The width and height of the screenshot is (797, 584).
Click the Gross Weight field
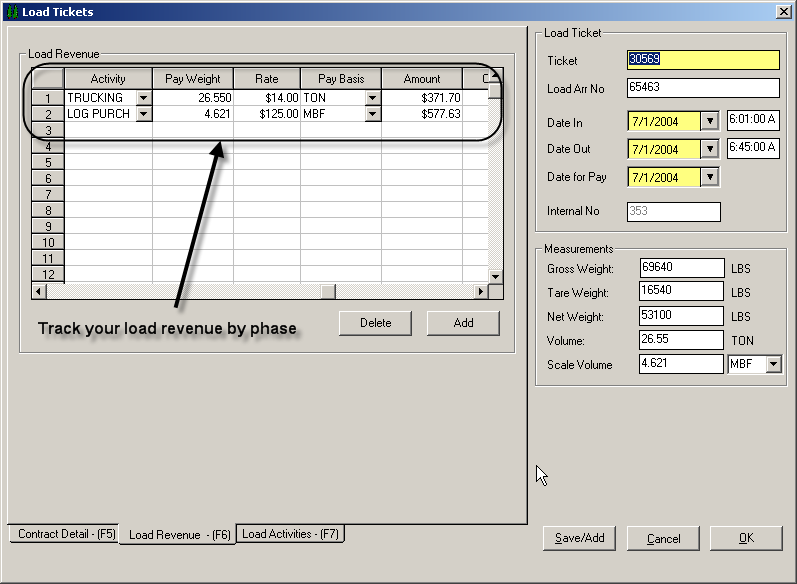coord(681,267)
